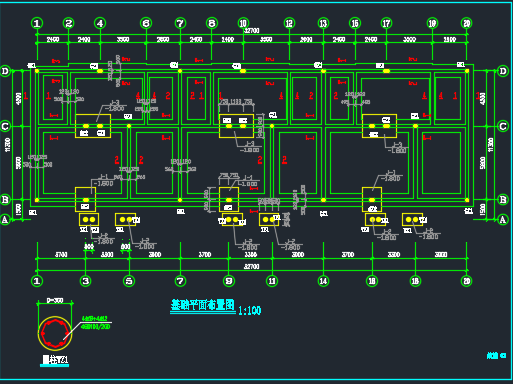Select axis bubble 15
The width and height of the screenshot is (513, 384).
[355, 23]
